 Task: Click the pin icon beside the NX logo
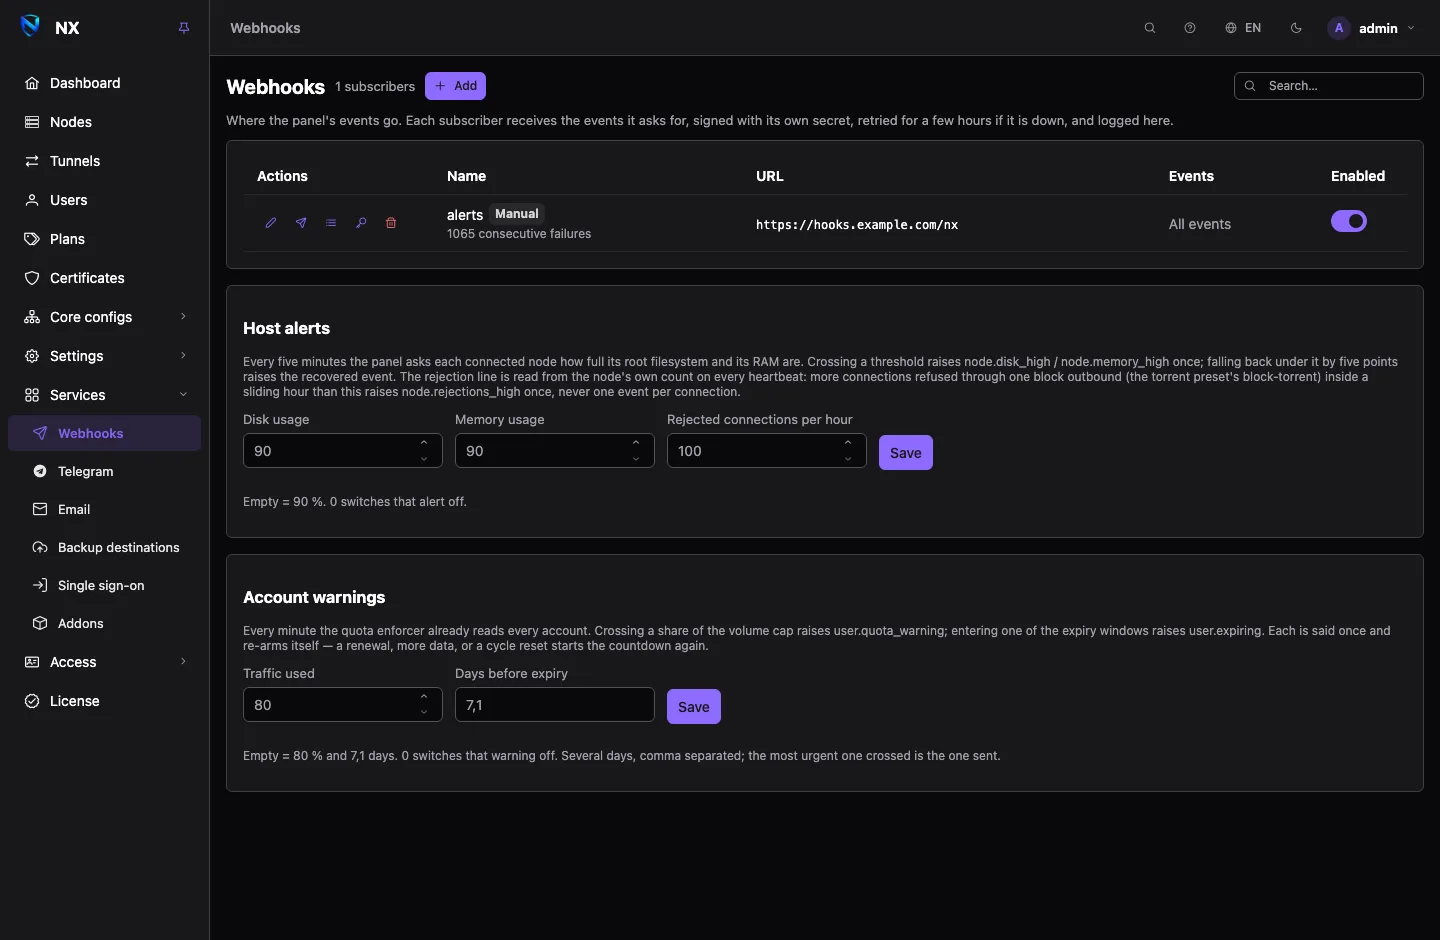(184, 28)
